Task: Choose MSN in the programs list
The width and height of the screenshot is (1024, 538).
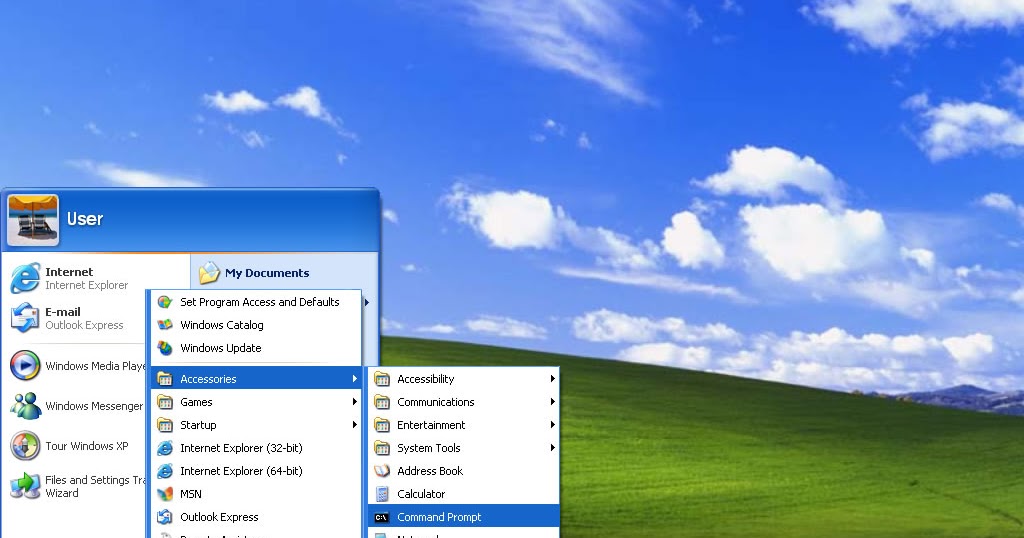Action: [256, 494]
